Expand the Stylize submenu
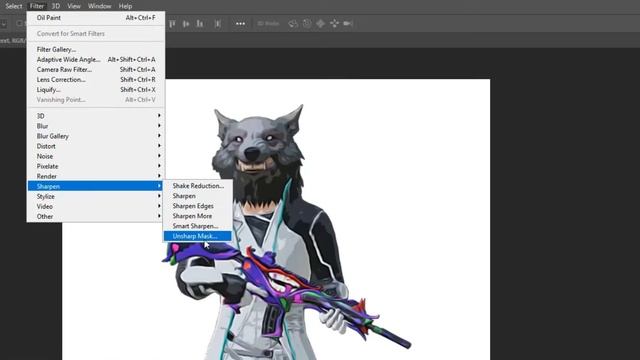Screen dimensions: 640x360 (x=96, y=196)
